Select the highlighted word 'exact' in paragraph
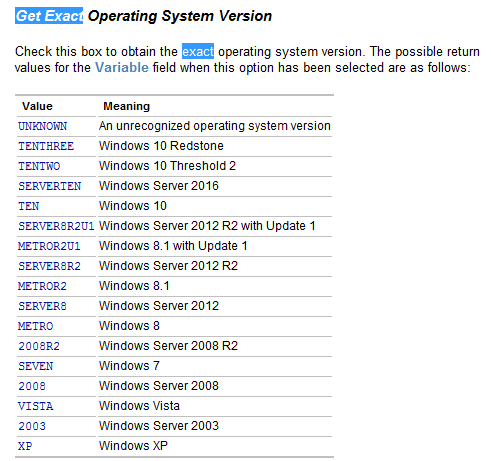 (198, 51)
